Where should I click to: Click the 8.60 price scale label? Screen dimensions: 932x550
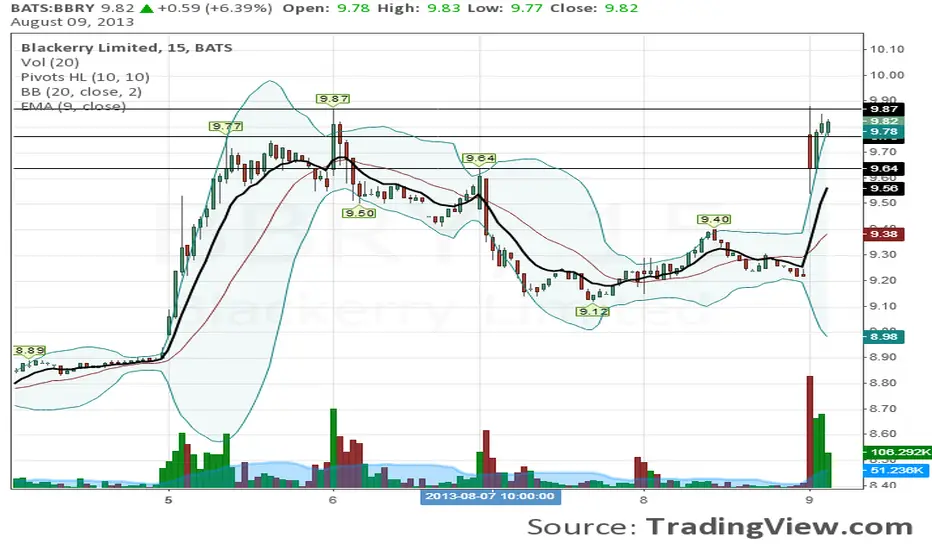click(x=884, y=434)
